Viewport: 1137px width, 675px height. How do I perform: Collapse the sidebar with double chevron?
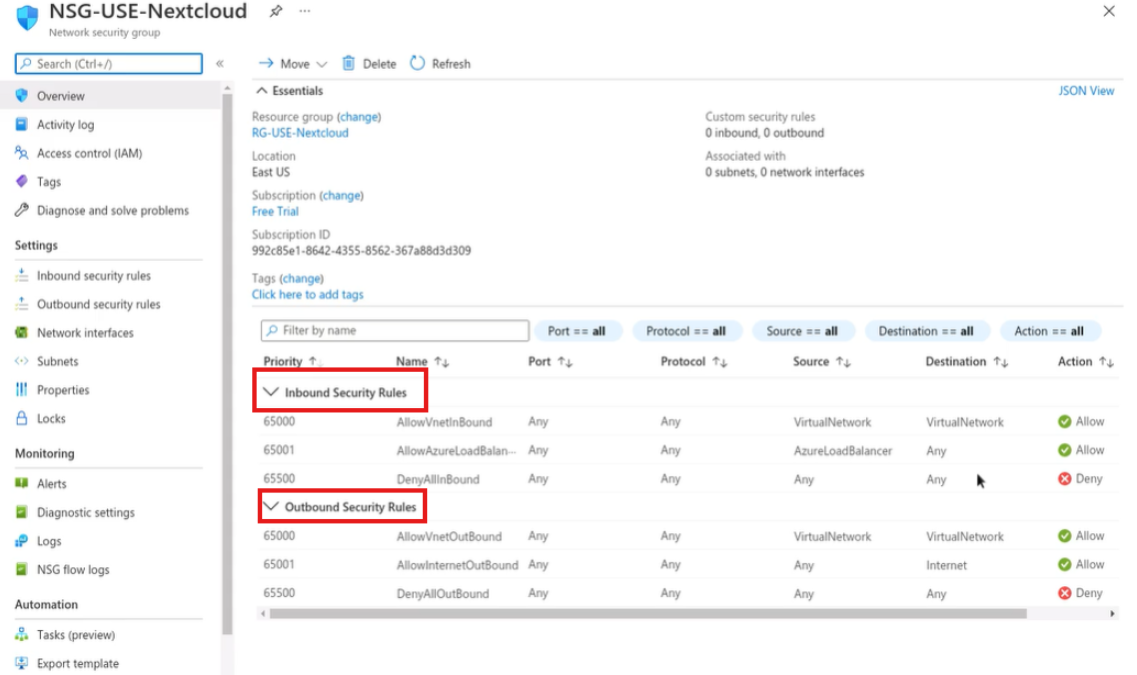(x=220, y=64)
